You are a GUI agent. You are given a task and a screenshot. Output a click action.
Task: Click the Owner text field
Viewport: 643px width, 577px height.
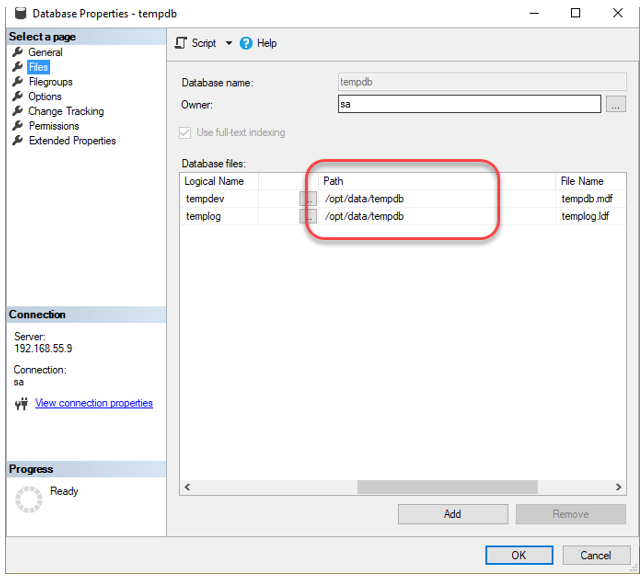pos(469,104)
